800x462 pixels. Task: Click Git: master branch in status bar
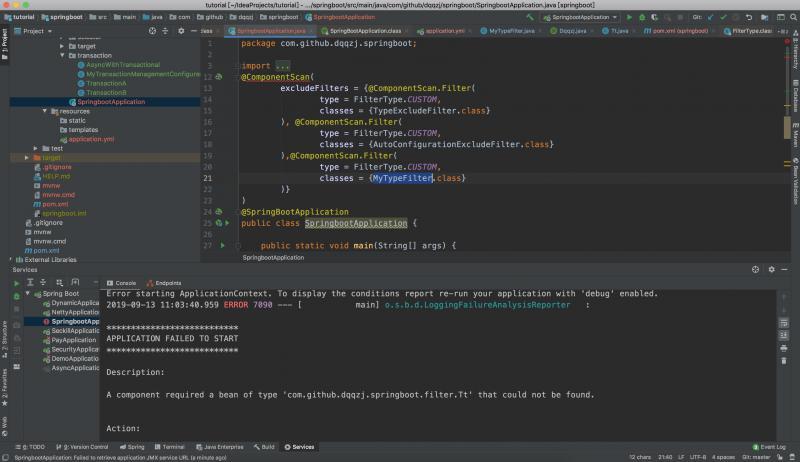(x=756, y=457)
